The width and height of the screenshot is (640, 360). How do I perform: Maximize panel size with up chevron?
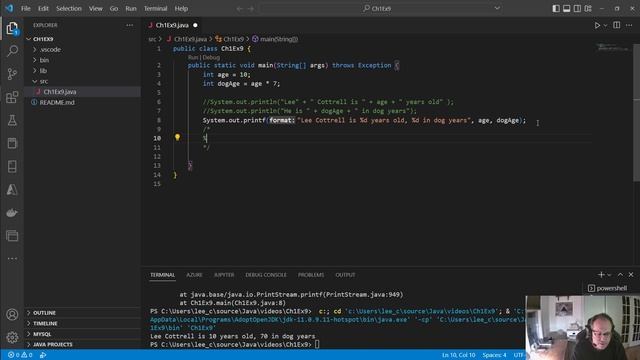(620, 275)
